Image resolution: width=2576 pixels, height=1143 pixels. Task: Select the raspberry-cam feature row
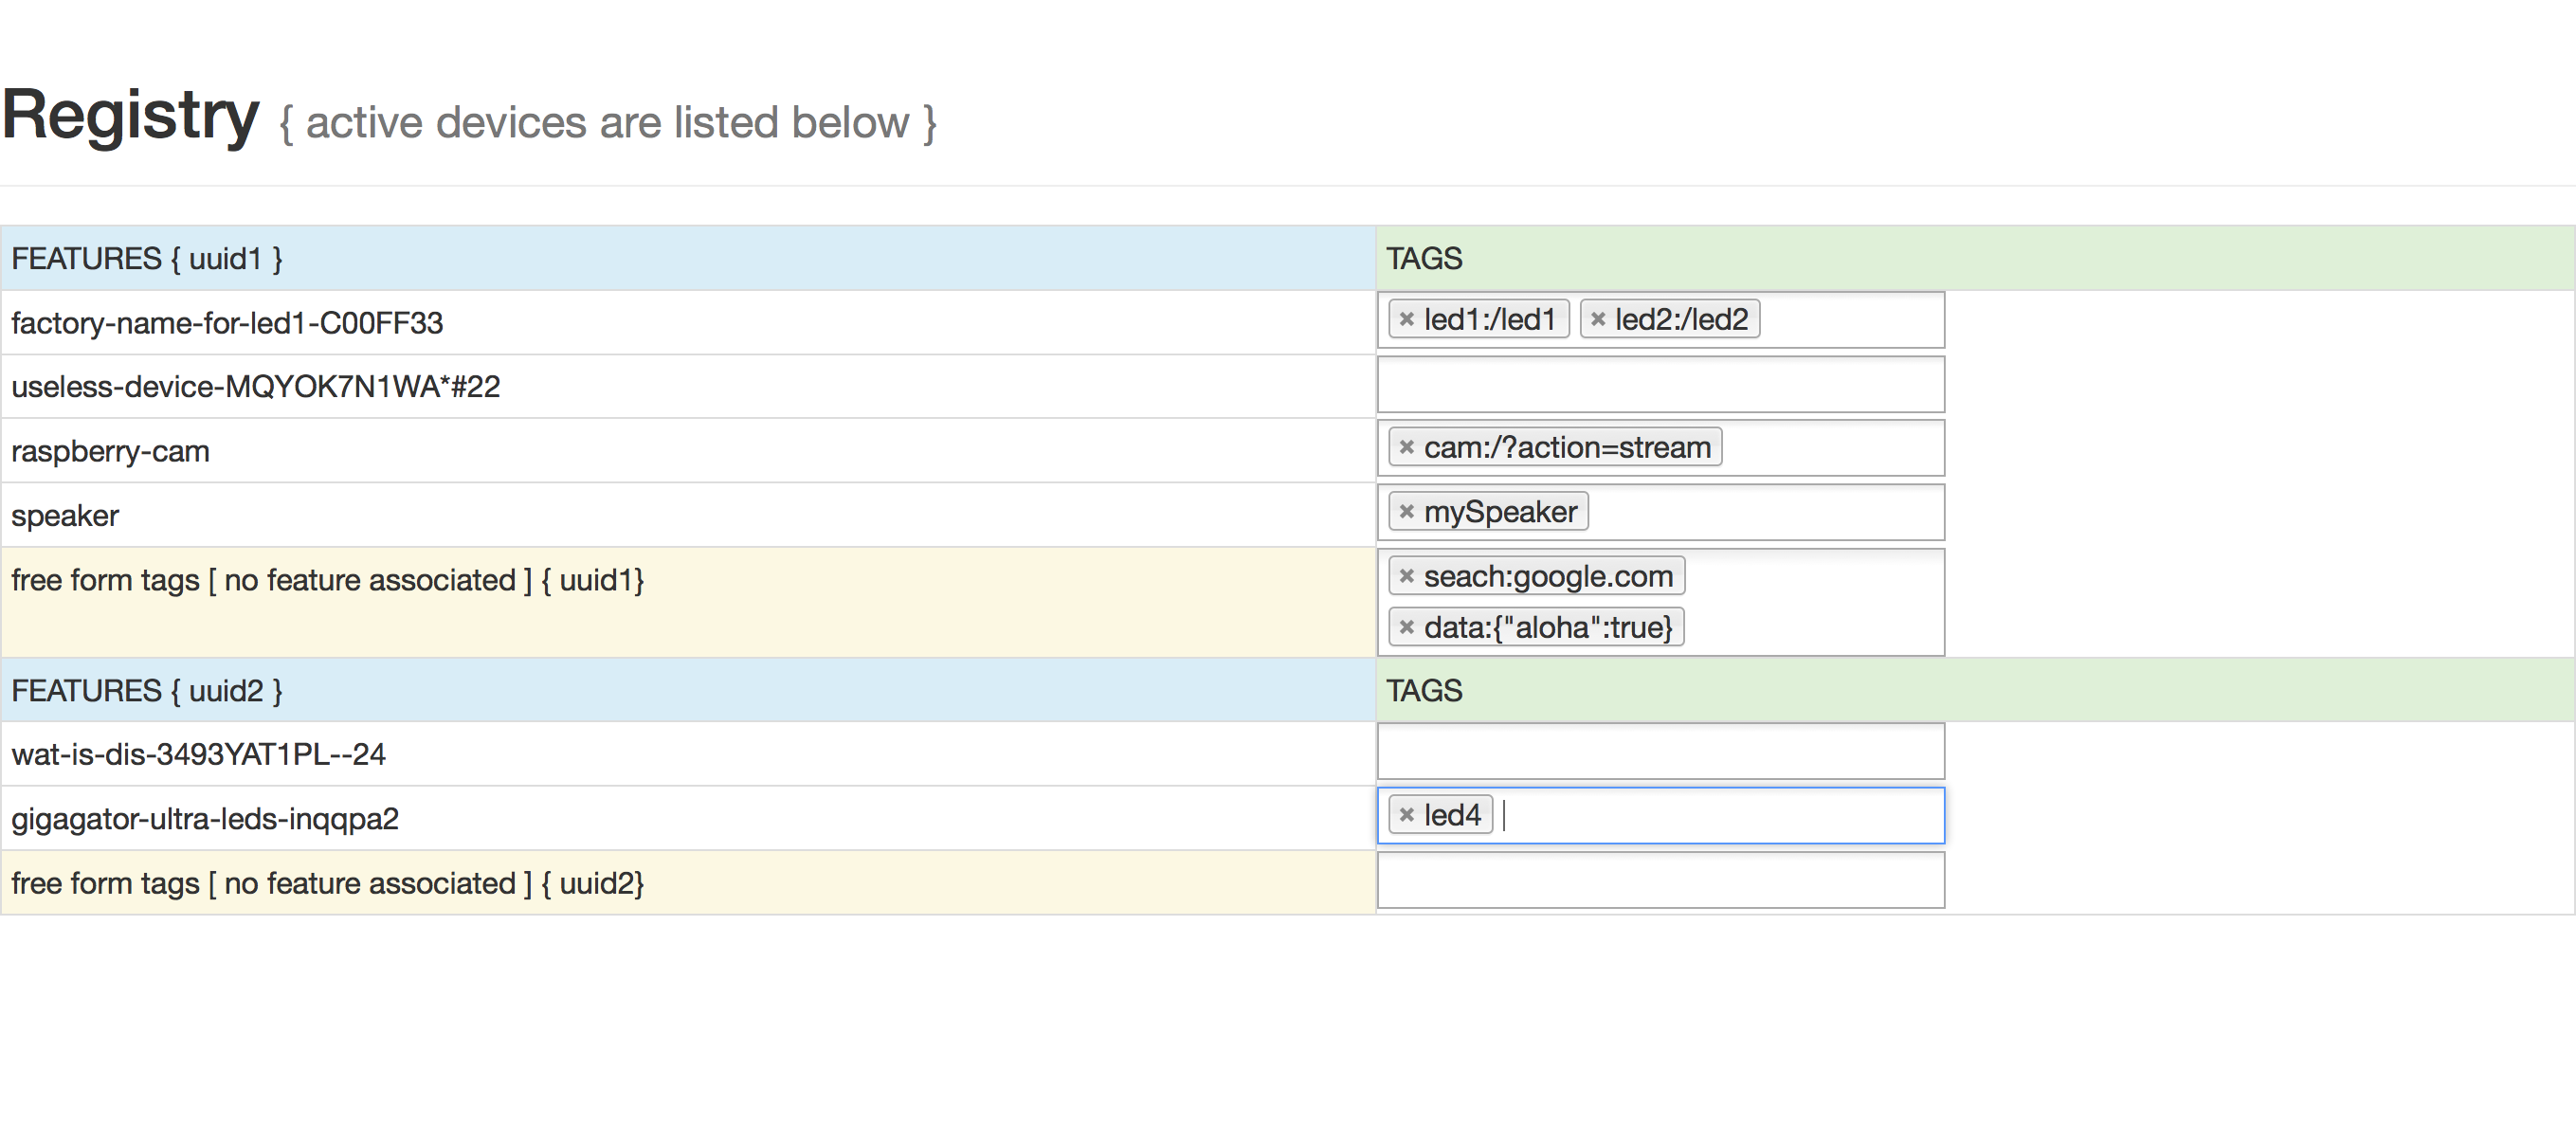pos(110,451)
